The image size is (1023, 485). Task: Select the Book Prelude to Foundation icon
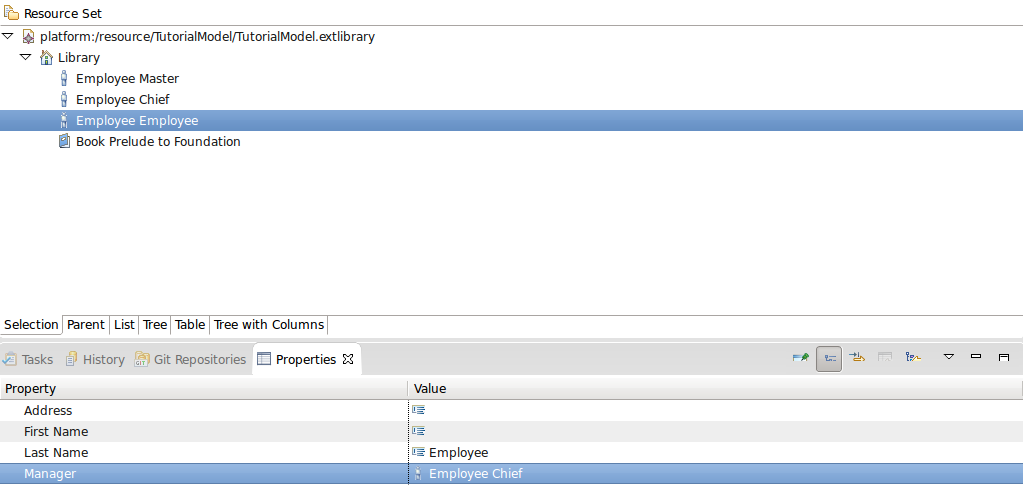click(x=64, y=141)
